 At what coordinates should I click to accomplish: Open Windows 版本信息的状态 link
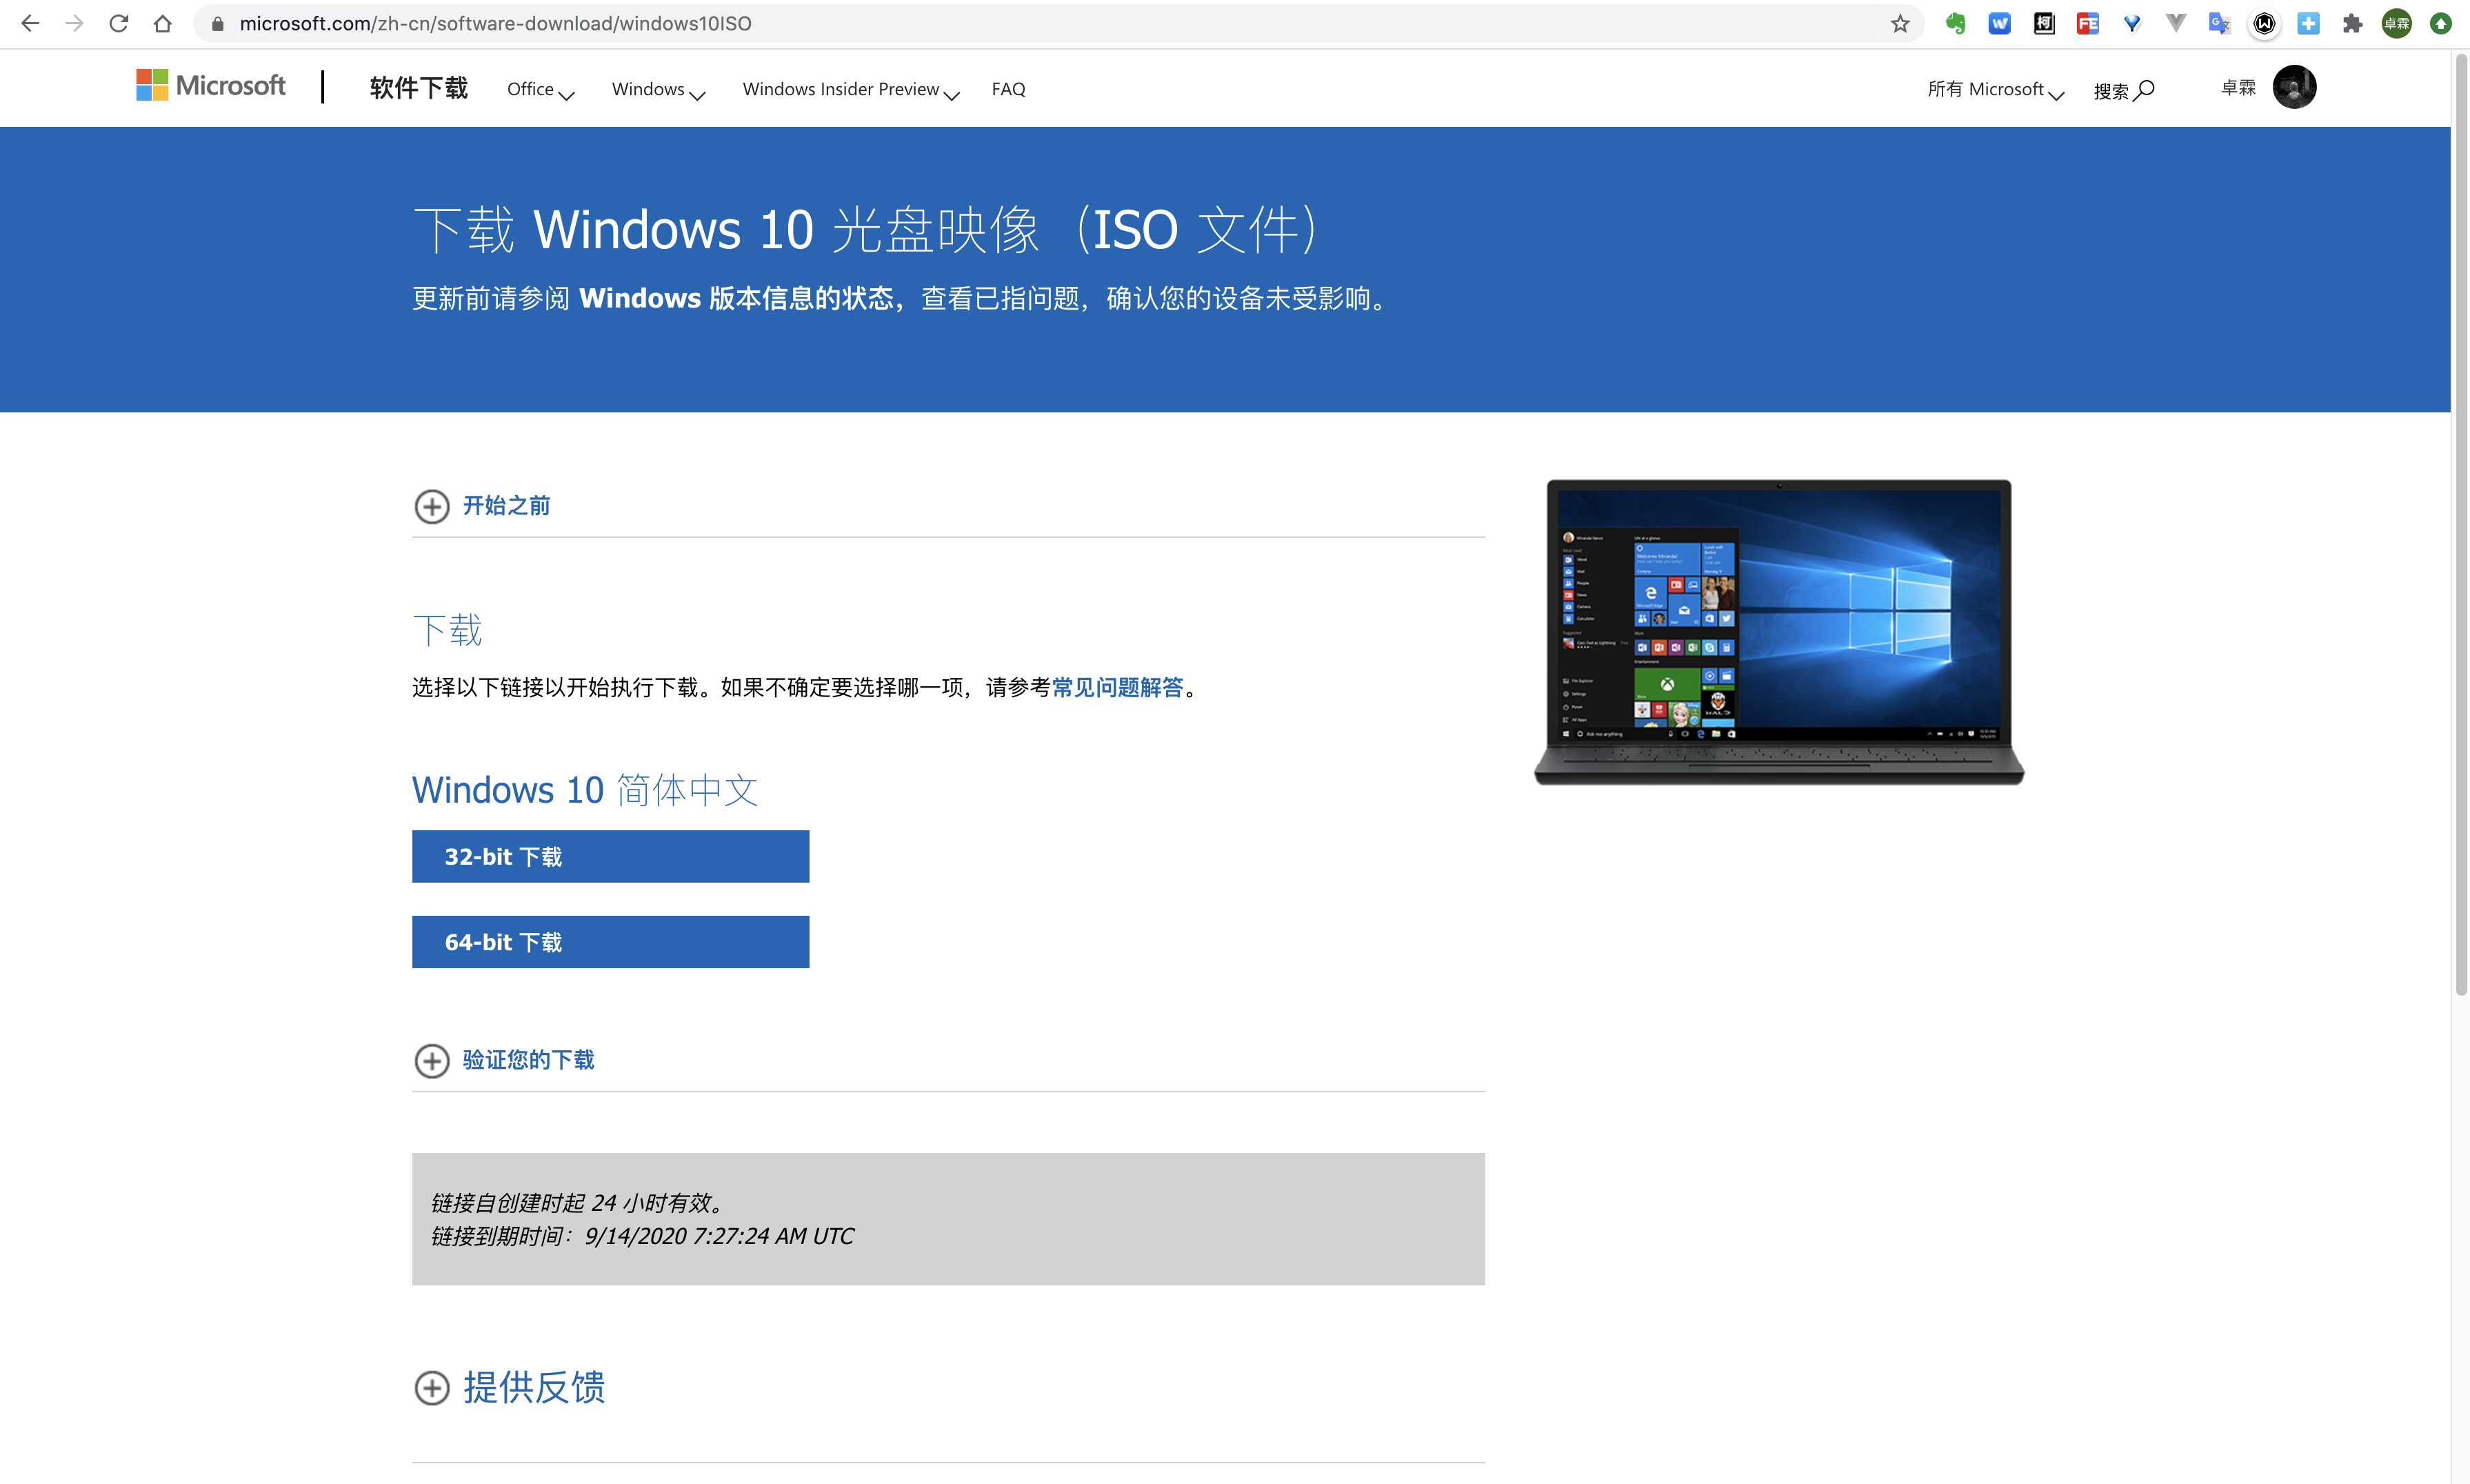click(x=736, y=298)
